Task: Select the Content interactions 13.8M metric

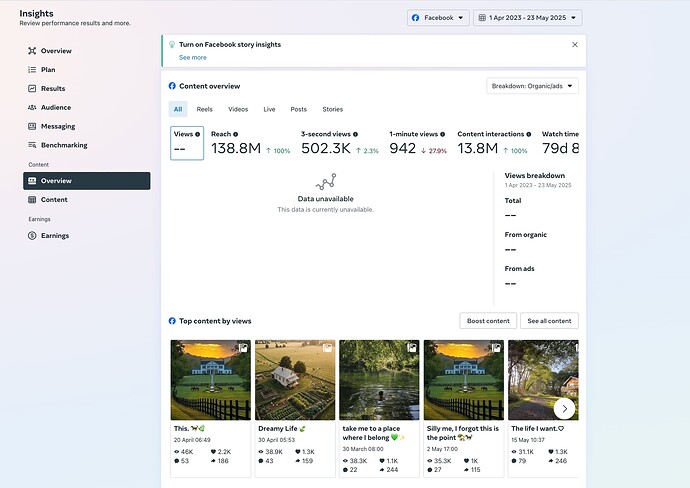Action: pyautogui.click(x=494, y=143)
